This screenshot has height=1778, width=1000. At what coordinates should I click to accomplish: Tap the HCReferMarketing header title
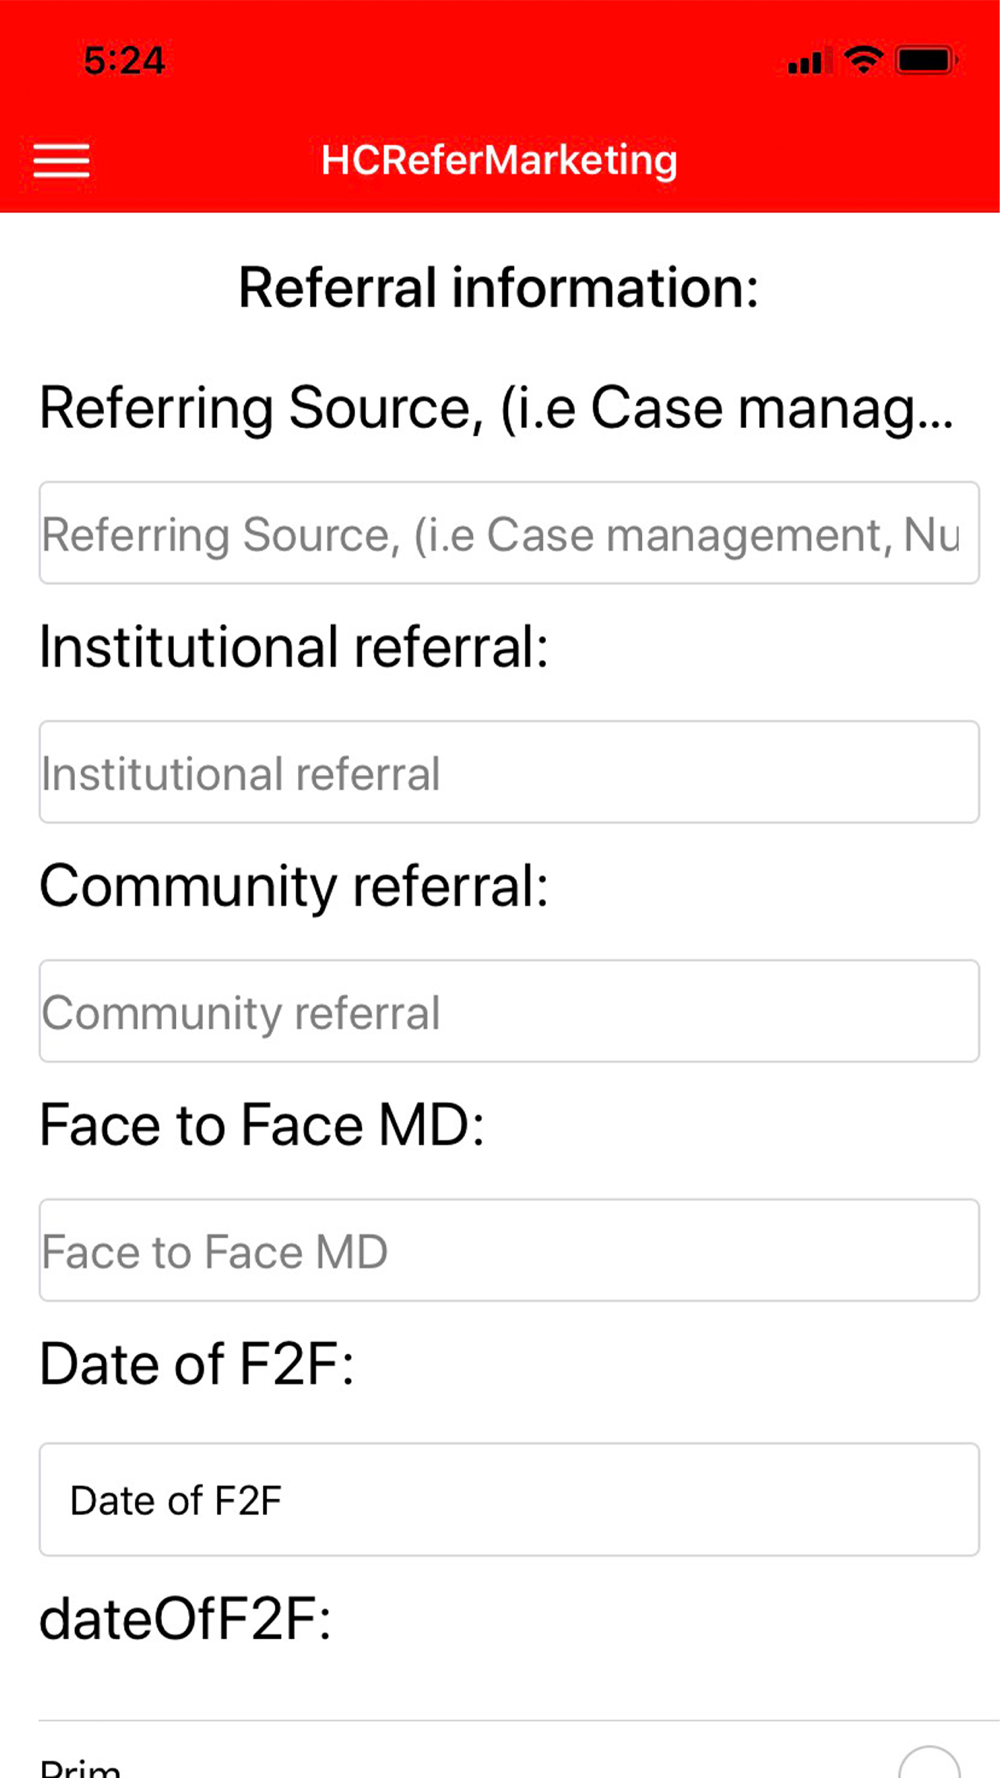pos(499,160)
